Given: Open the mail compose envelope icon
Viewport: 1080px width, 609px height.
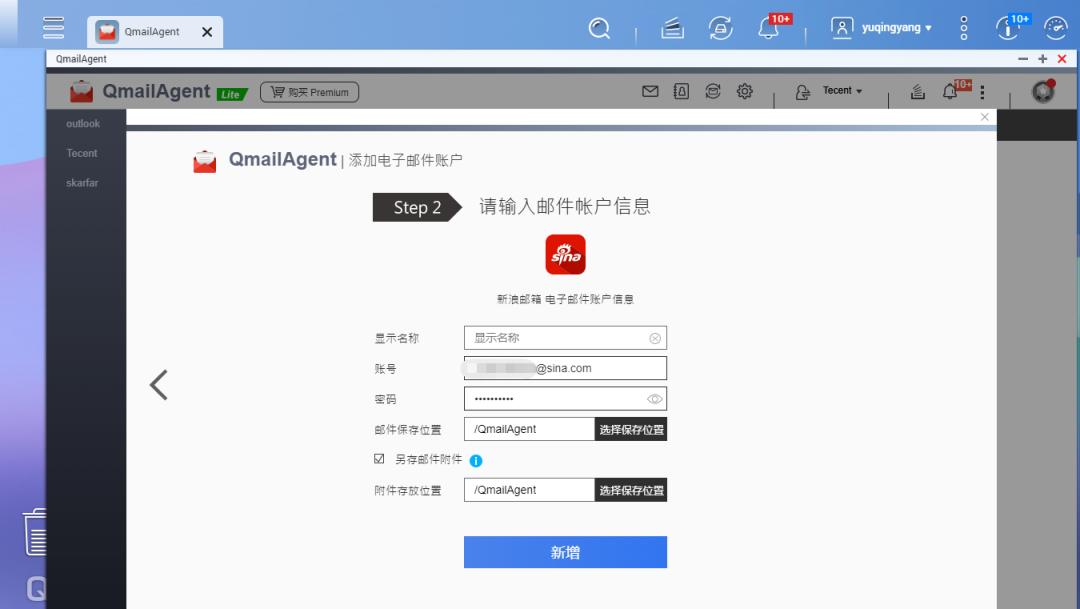Looking at the screenshot, I should coord(650,91).
